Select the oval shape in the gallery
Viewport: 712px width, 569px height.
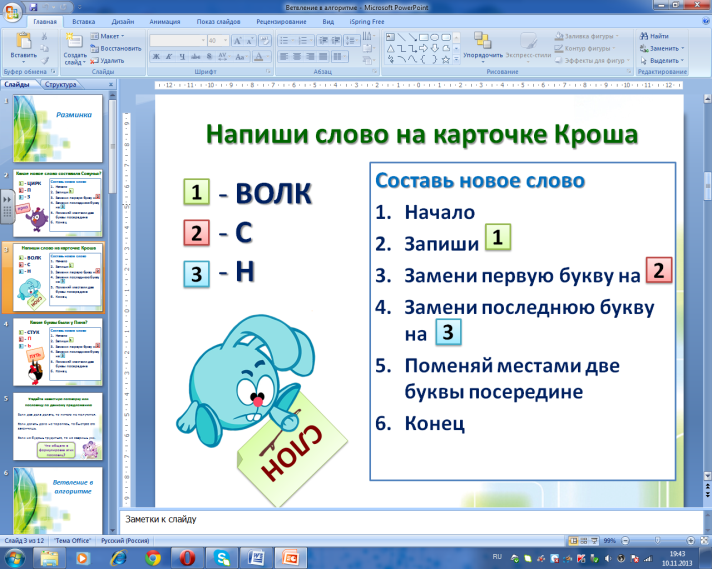[x=435, y=37]
